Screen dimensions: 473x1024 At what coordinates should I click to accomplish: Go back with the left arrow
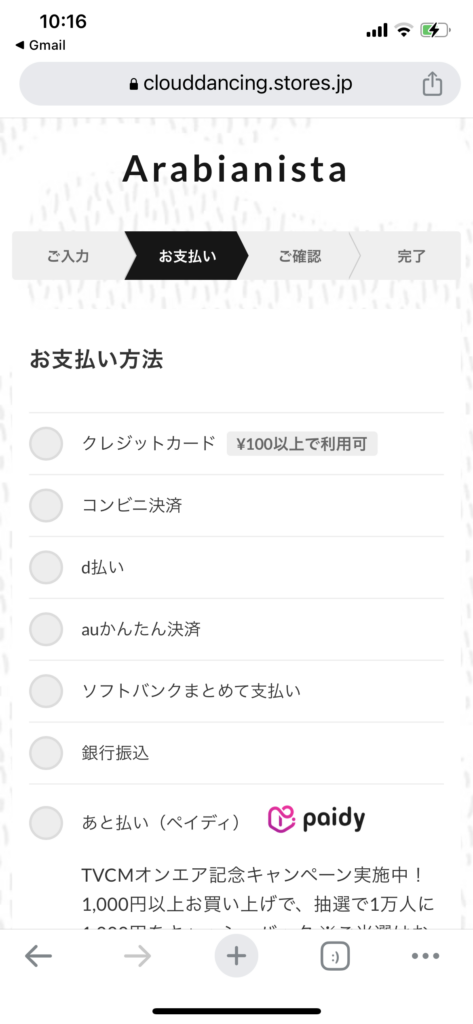click(39, 956)
